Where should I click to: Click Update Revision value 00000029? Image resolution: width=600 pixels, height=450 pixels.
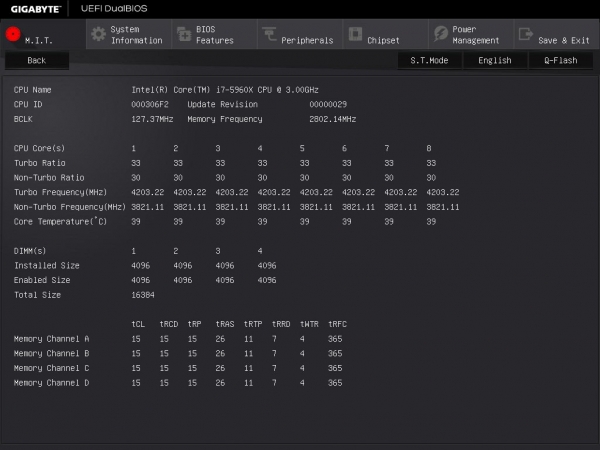pos(328,104)
